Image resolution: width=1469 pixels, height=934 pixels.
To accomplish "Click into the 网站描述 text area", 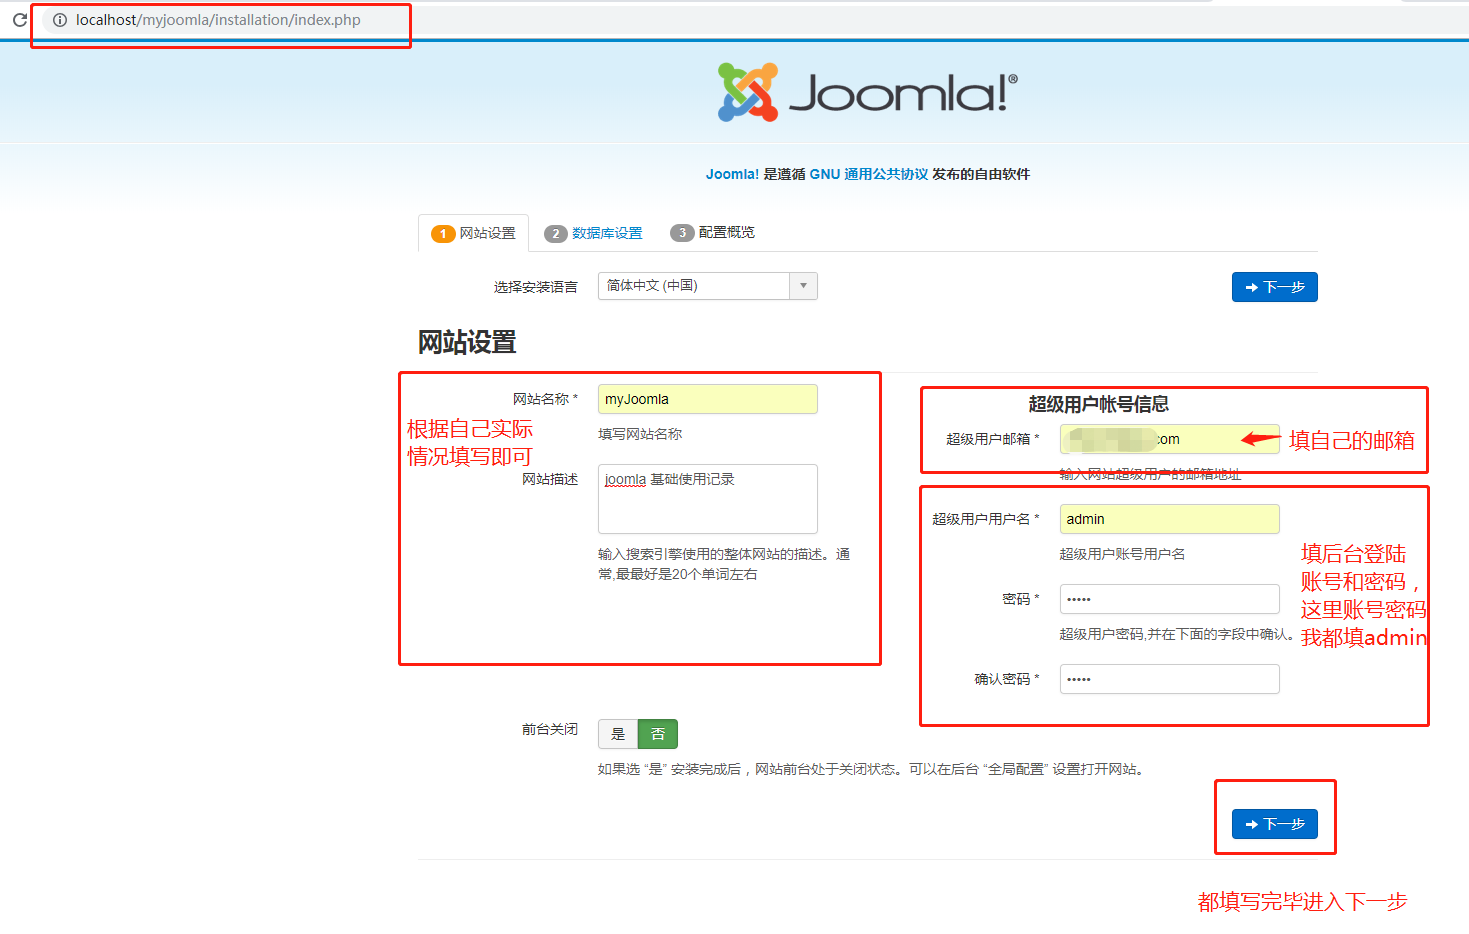I will pos(708,499).
